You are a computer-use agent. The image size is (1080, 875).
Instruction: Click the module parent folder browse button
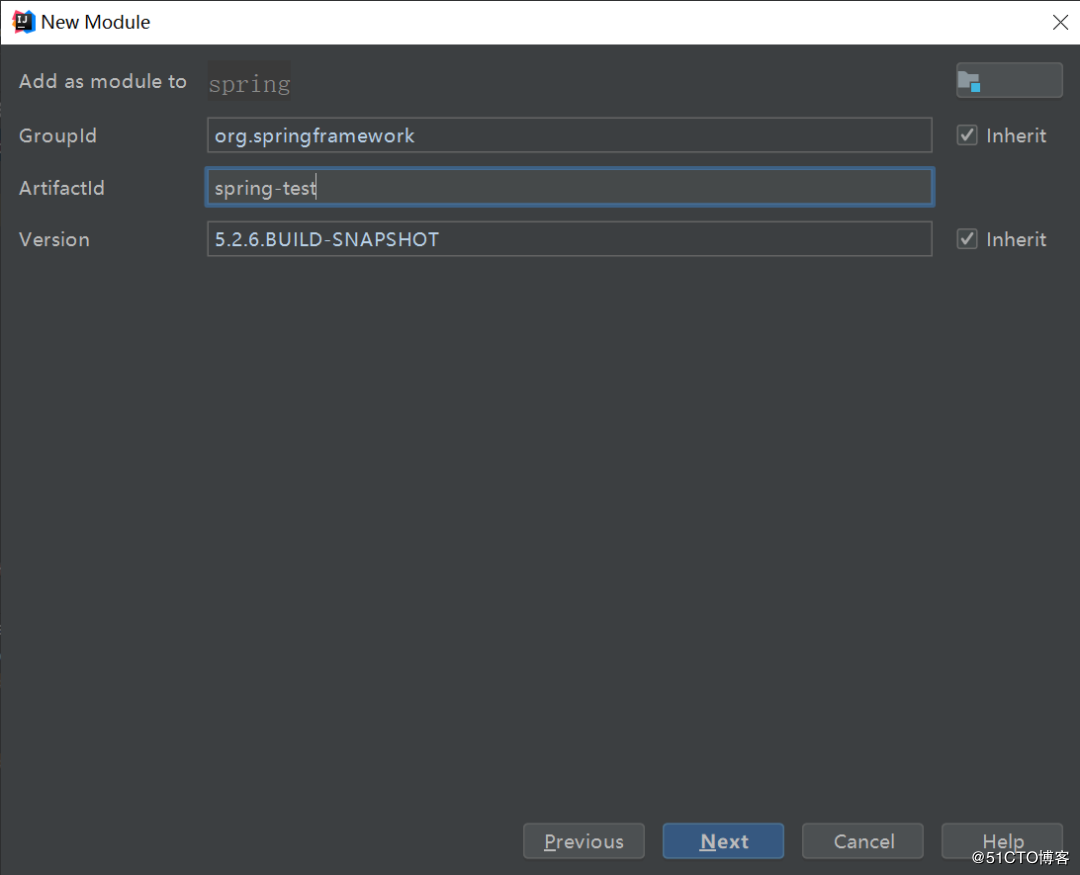pyautogui.click(x=1008, y=81)
